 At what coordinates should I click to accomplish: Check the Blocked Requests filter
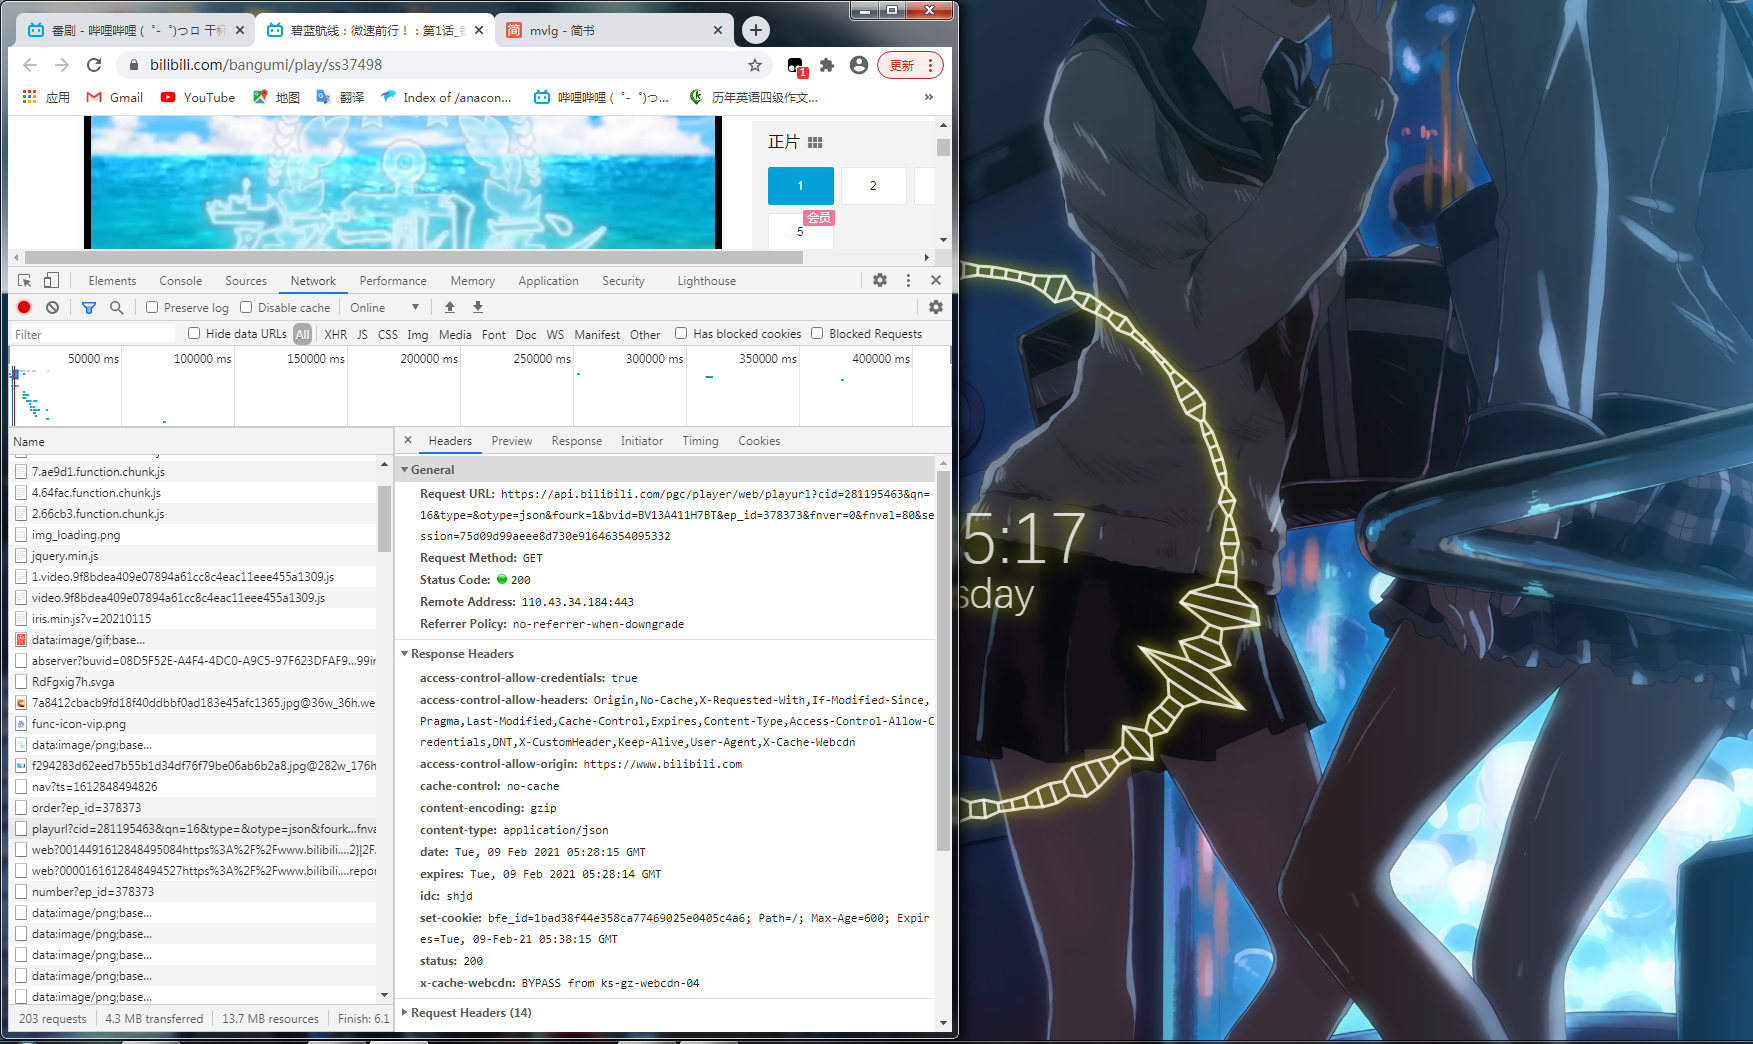(x=817, y=334)
